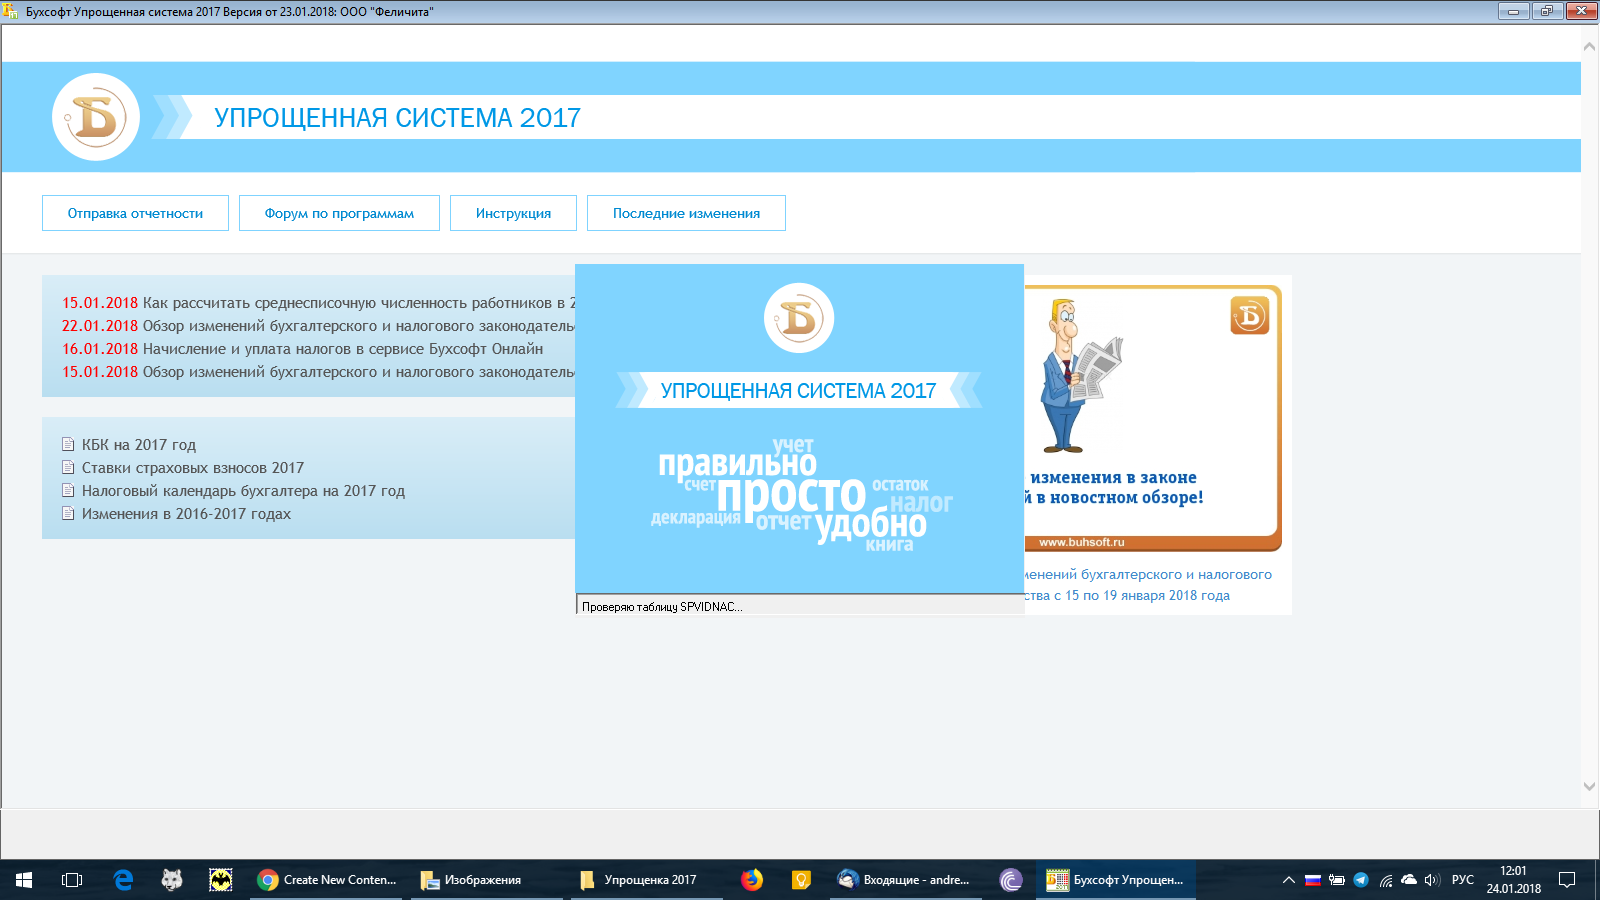Open Отправка отчетности button
This screenshot has height=900, width=1600.
135,213
